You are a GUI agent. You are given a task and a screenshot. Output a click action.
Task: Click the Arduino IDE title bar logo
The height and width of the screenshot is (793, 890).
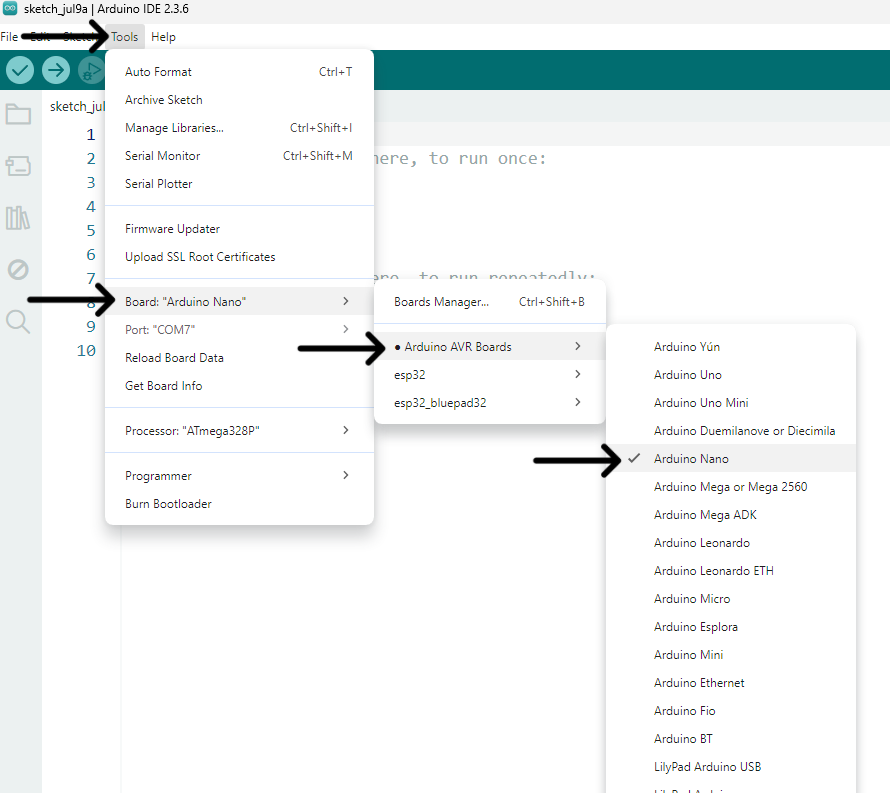pos(10,8)
